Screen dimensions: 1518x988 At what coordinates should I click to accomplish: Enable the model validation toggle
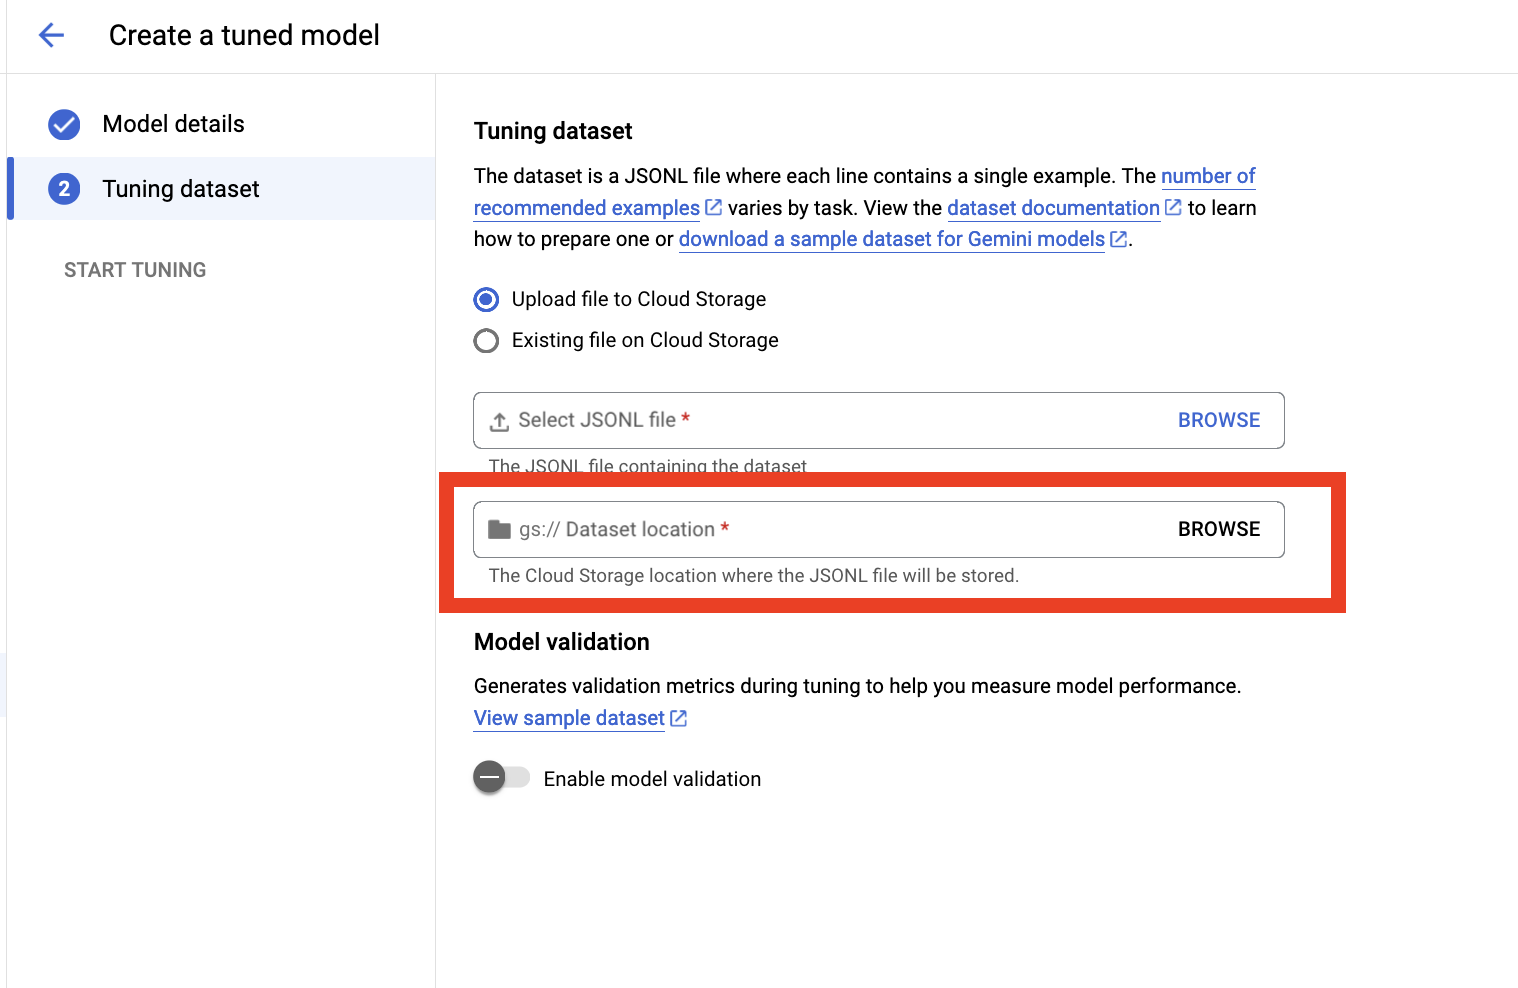[501, 778]
